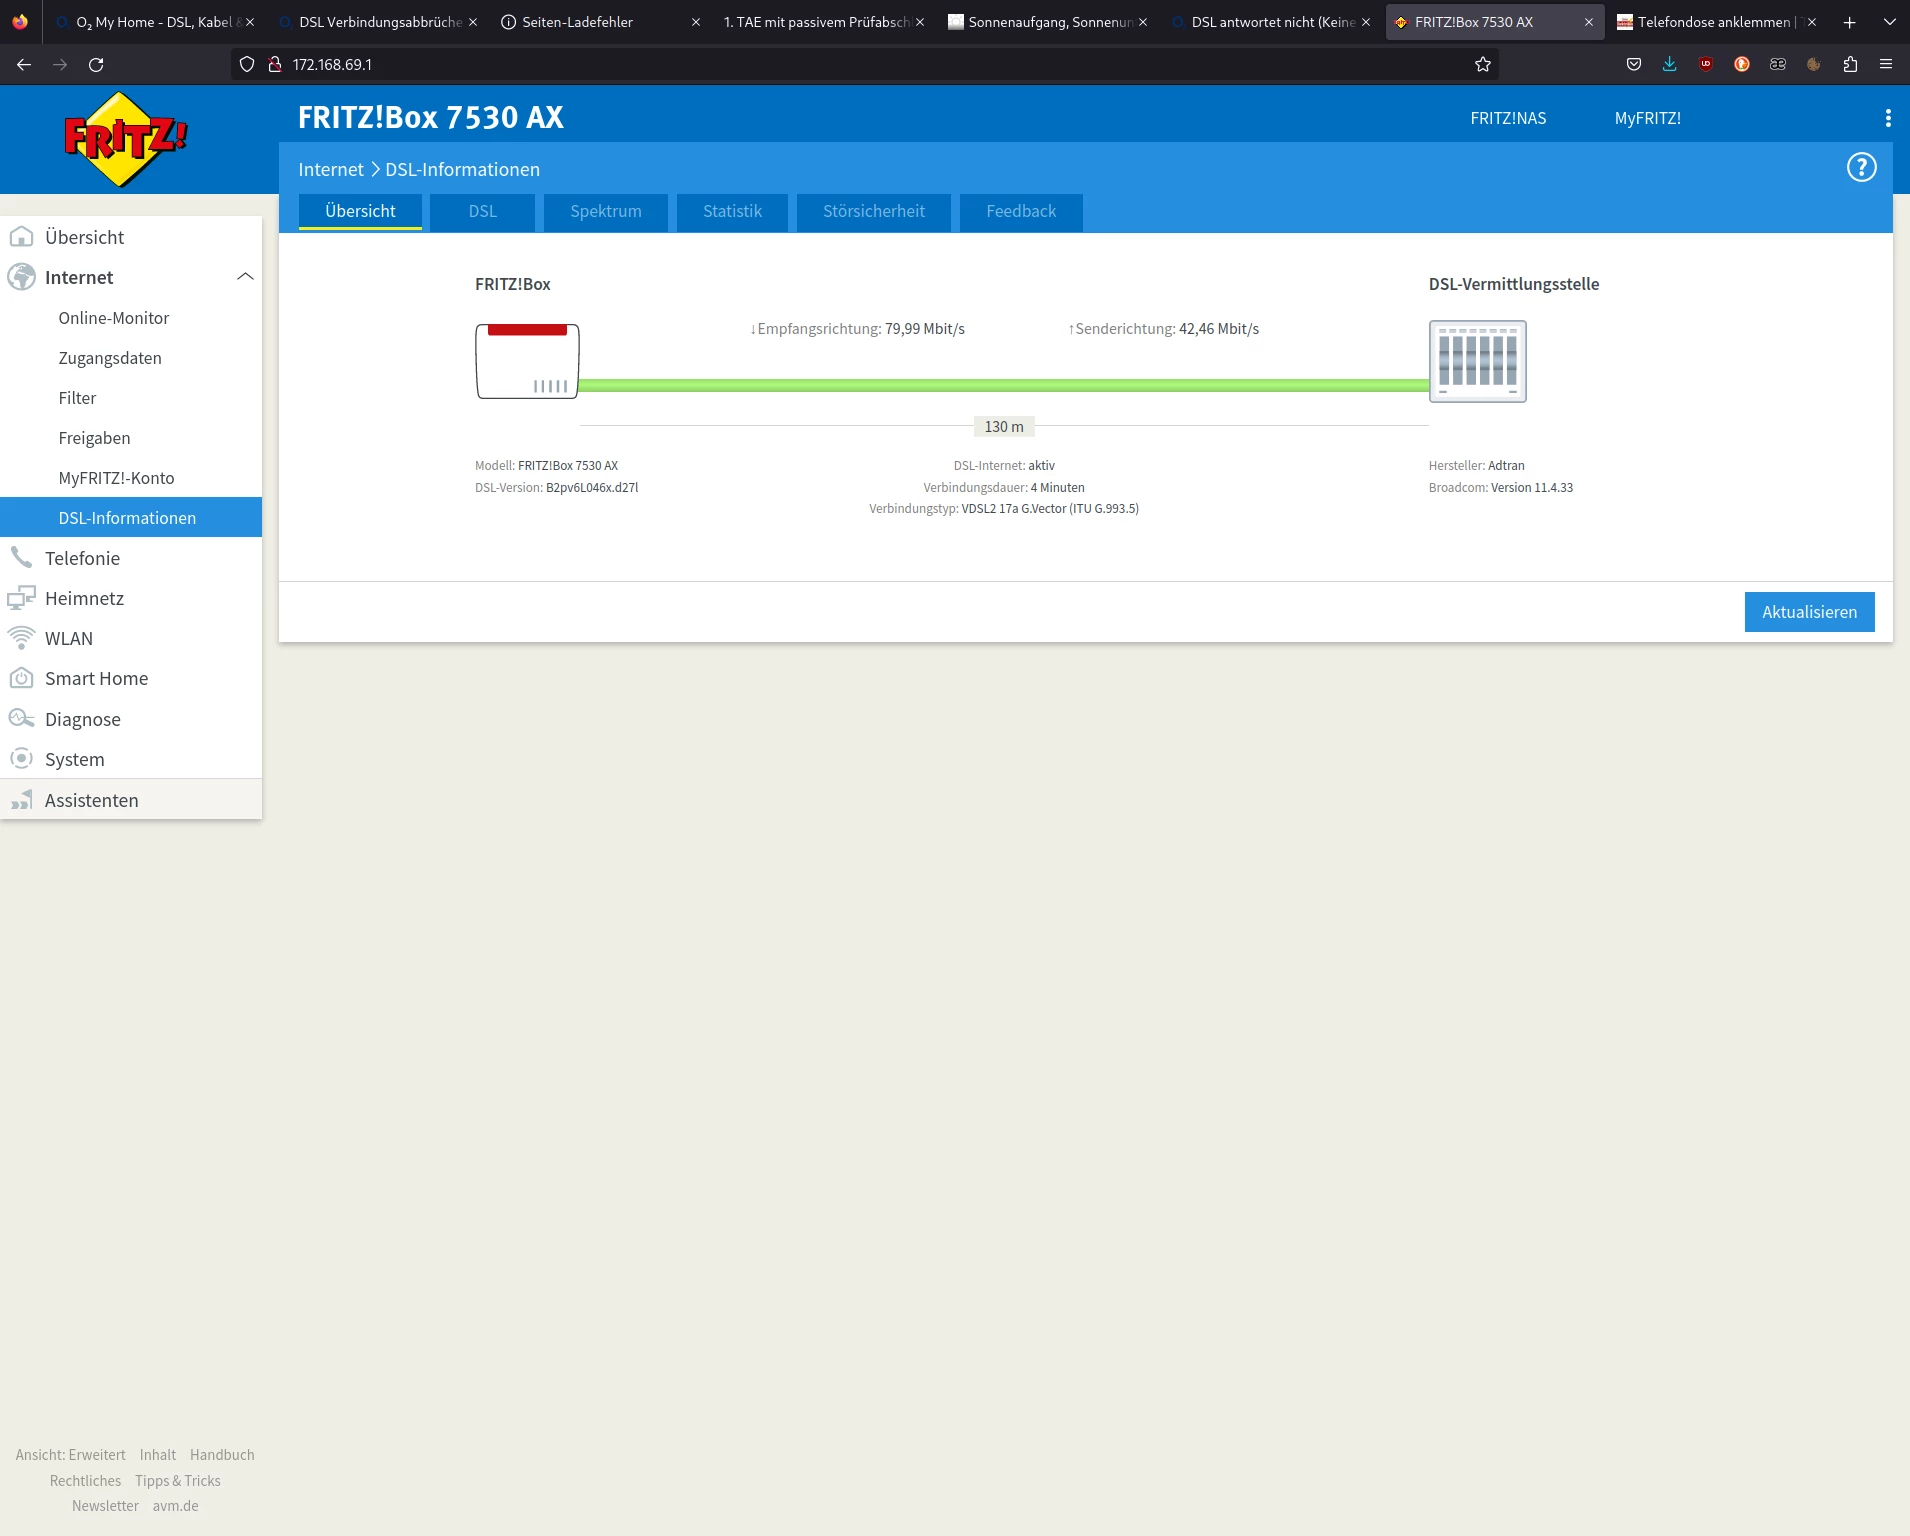Switch to Telefondose anklemmen browser tab
This screenshot has height=1536, width=1910.
[x=1716, y=22]
